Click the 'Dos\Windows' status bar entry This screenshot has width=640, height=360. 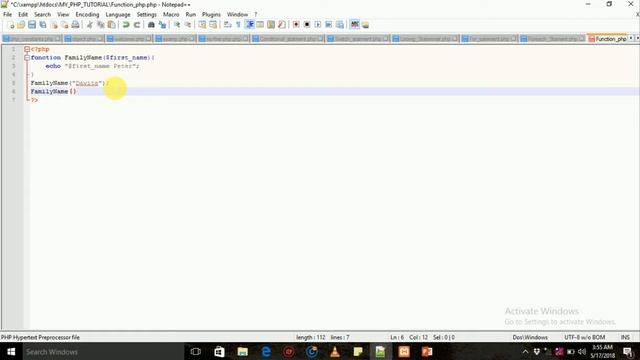(530, 338)
